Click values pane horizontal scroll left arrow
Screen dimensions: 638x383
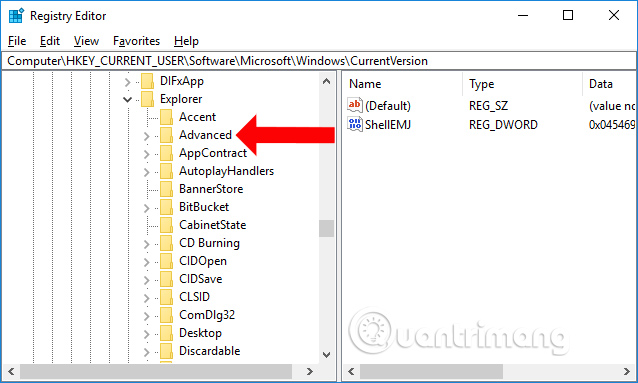click(x=352, y=371)
